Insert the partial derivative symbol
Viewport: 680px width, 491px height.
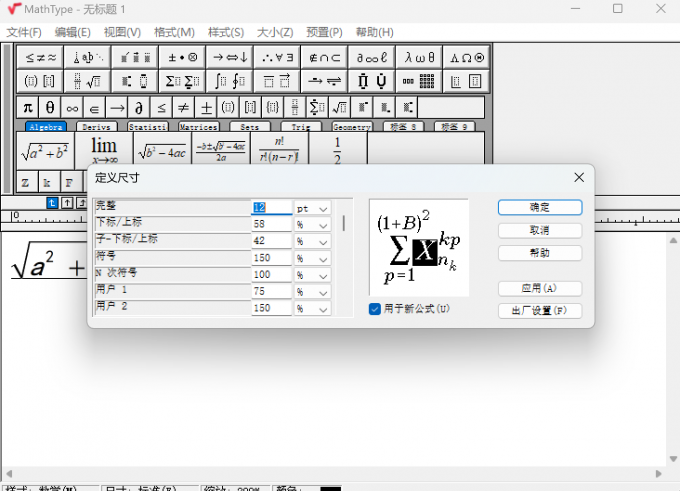(139, 107)
